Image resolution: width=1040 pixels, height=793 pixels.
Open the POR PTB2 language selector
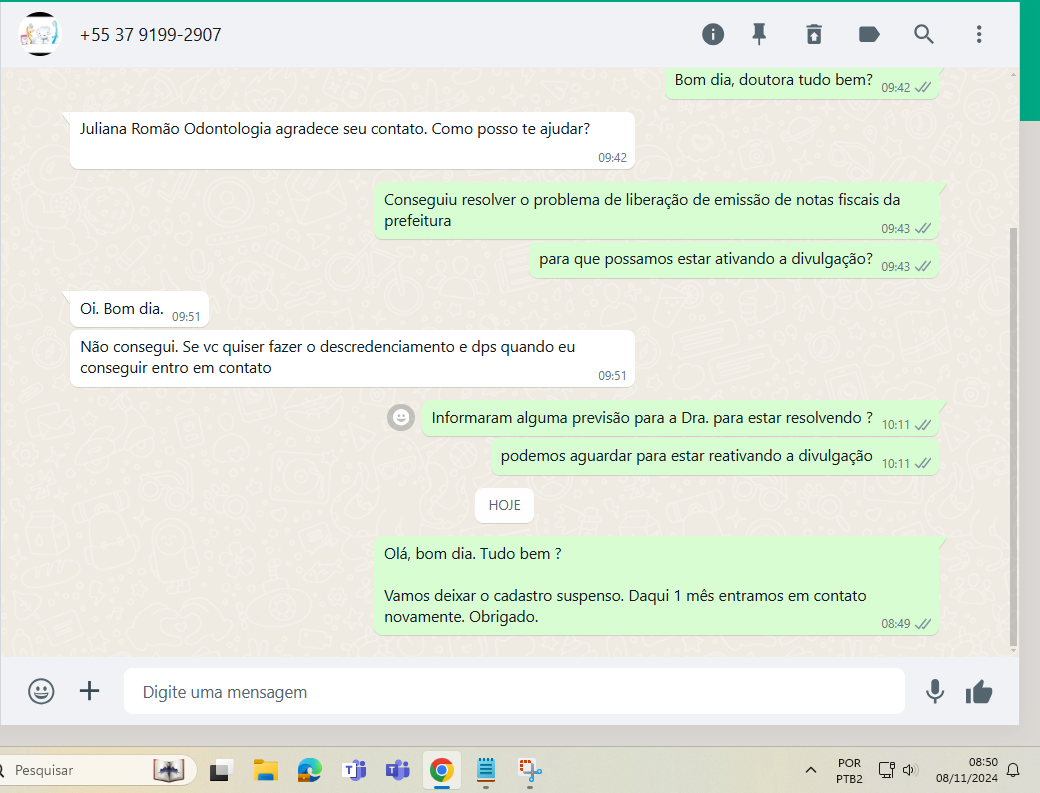(x=848, y=770)
